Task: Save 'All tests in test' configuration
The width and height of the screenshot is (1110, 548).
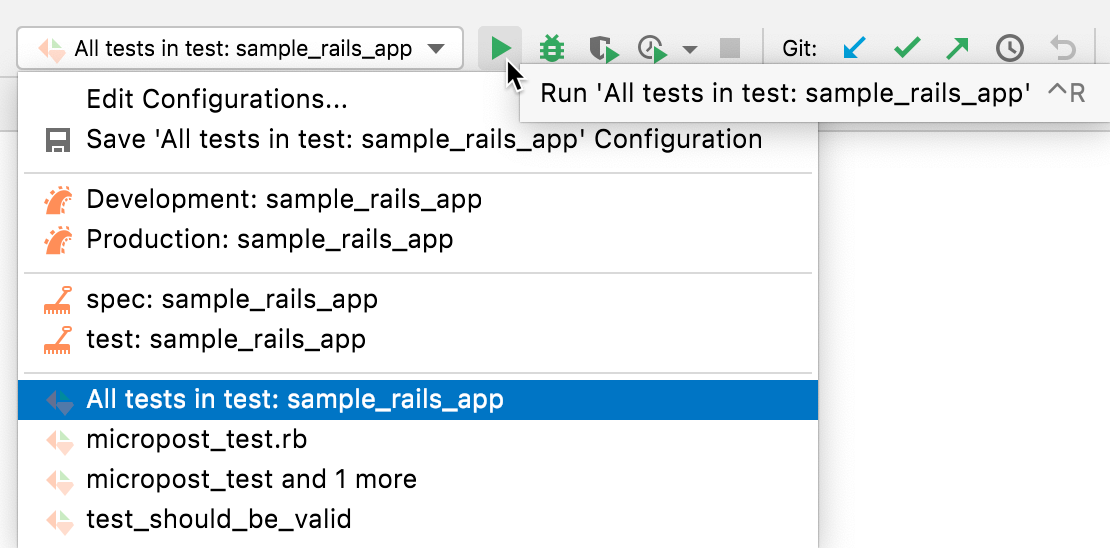Action: [424, 139]
